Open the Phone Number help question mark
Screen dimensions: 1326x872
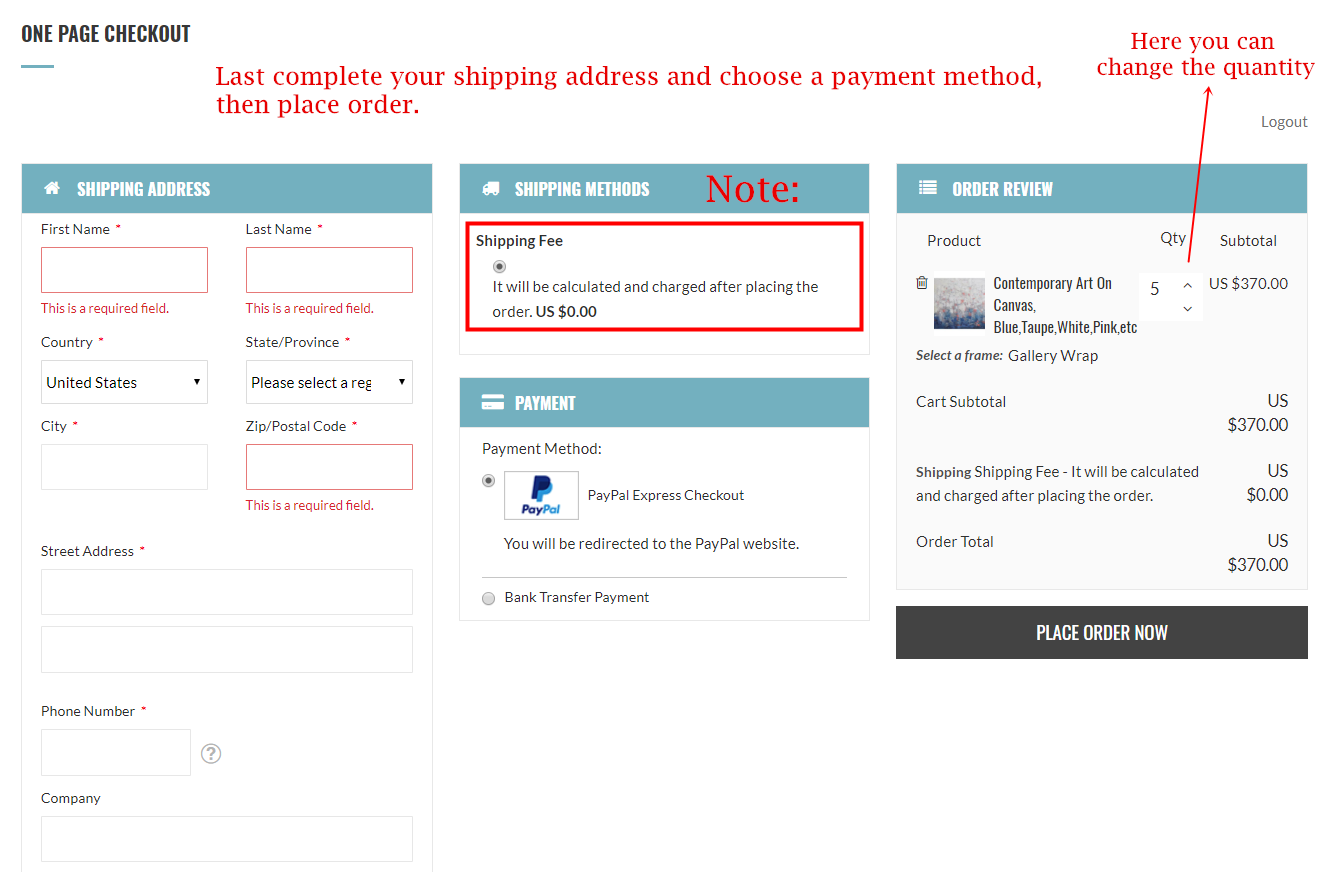pos(210,753)
